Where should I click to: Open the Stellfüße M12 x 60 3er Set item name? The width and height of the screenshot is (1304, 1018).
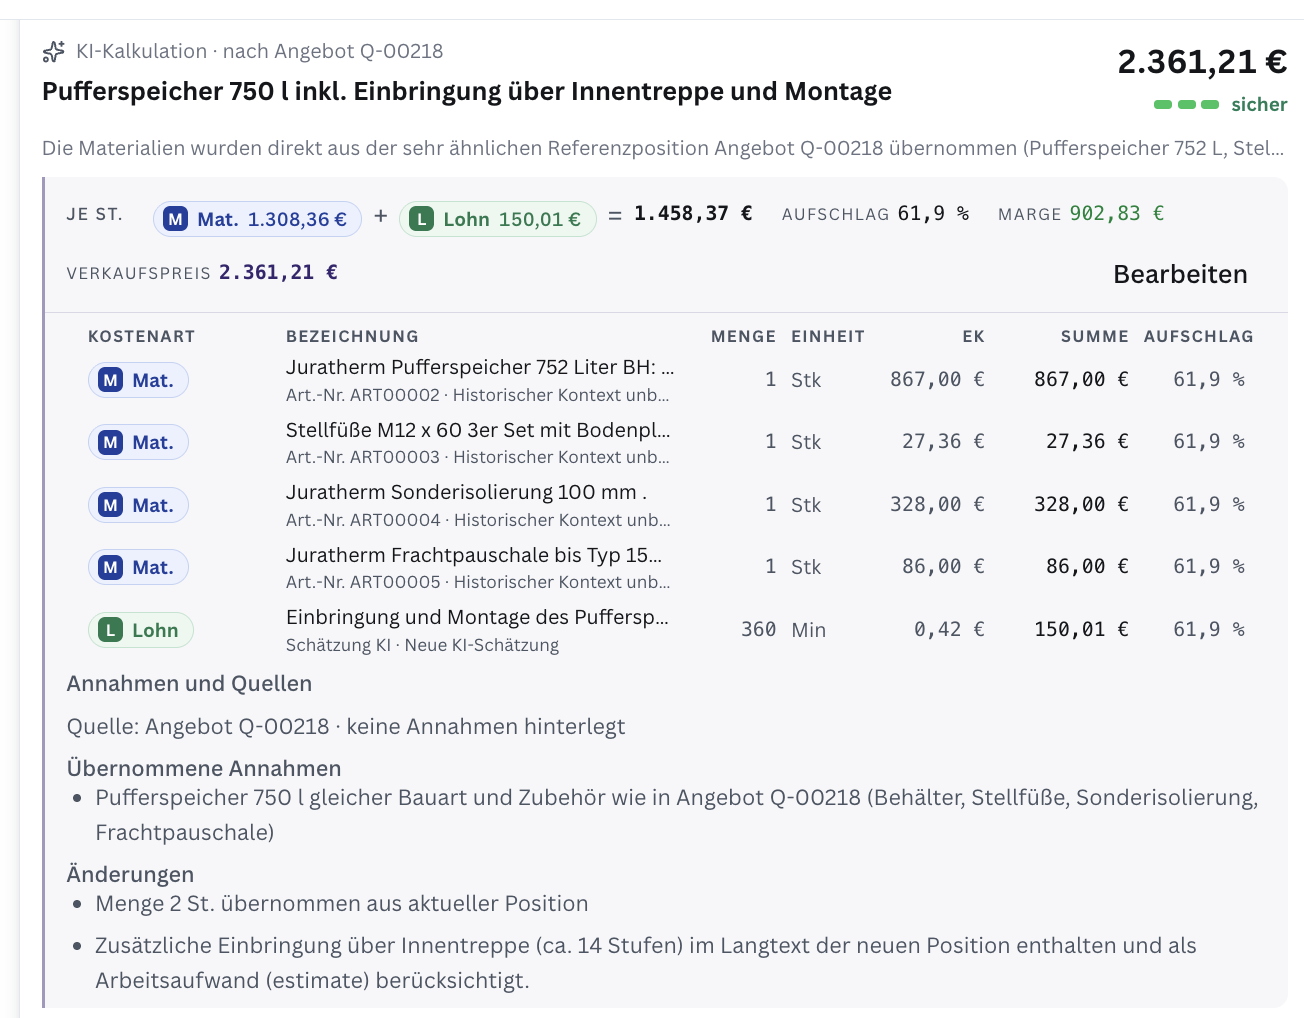pos(478,430)
